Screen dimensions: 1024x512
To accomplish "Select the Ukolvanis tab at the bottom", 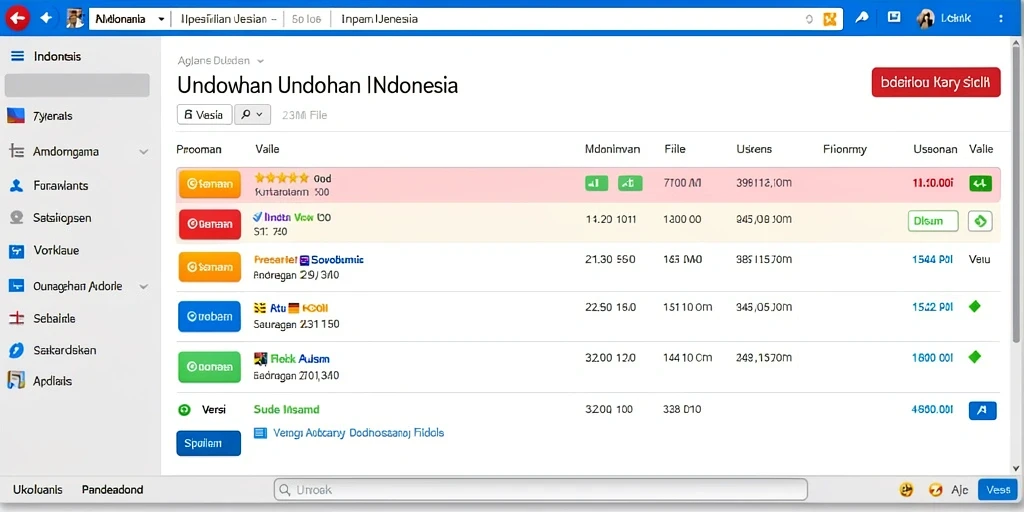I will [x=38, y=490].
